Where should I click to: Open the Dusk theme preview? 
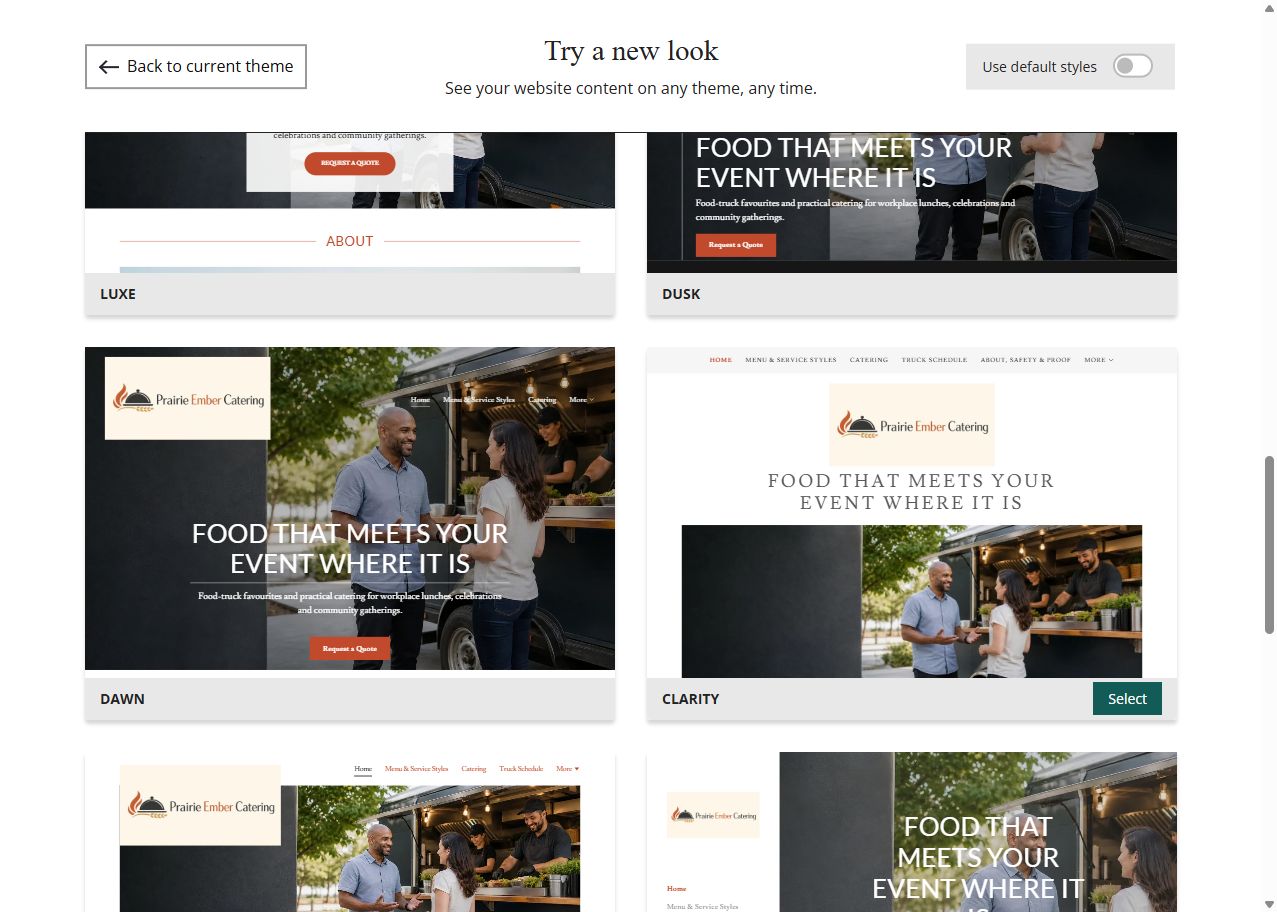point(912,202)
